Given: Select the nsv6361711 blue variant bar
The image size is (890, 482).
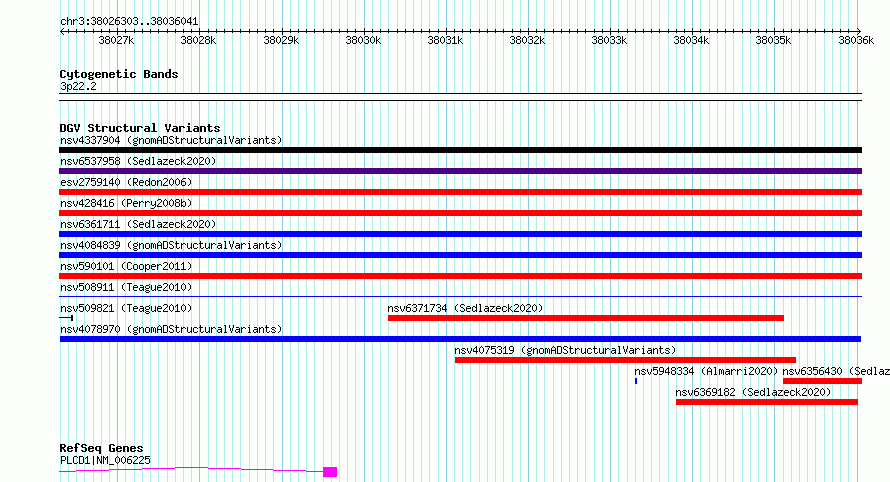Looking at the screenshot, I should pos(460,234).
